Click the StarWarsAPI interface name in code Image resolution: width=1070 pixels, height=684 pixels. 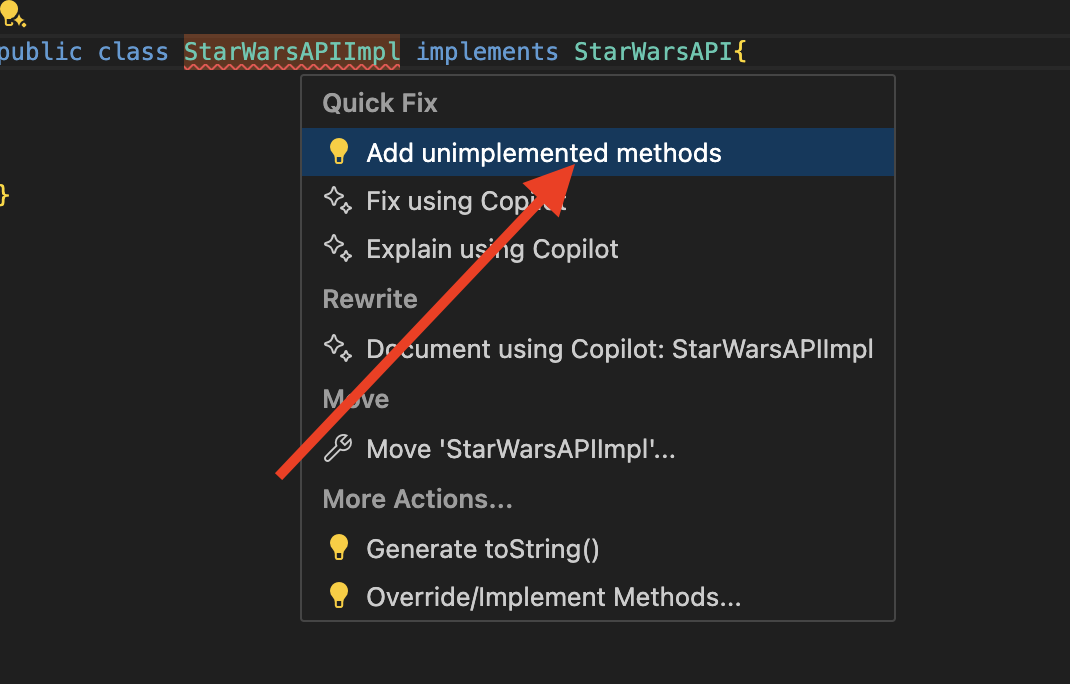coord(654,52)
